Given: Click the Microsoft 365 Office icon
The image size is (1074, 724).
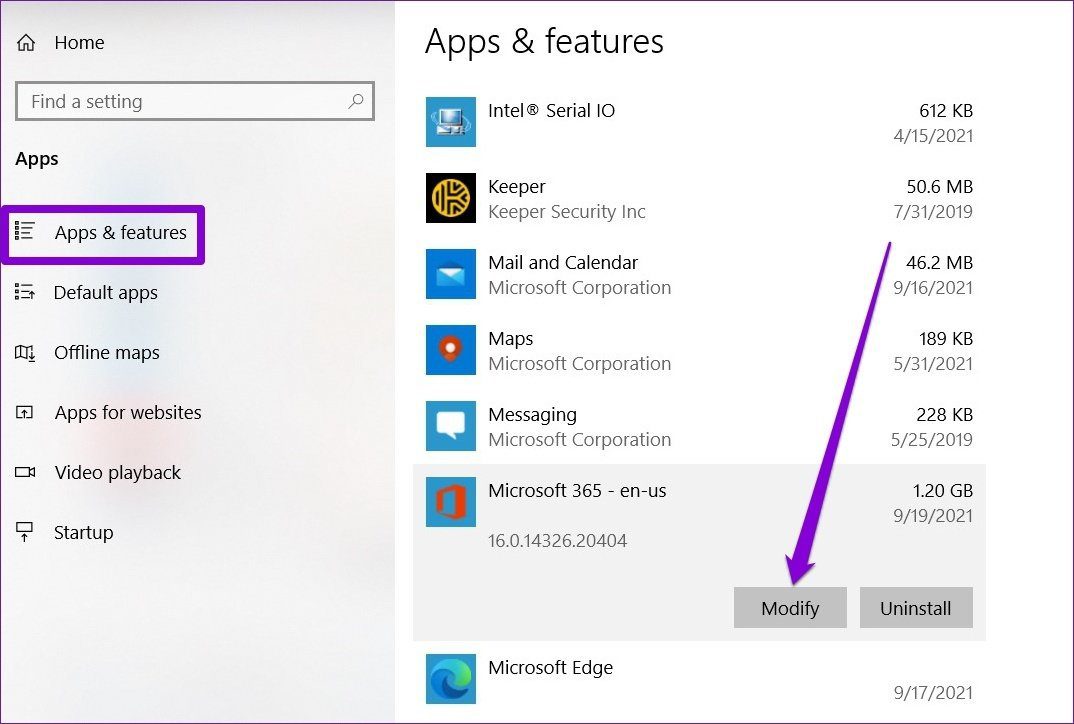Looking at the screenshot, I should (451, 502).
